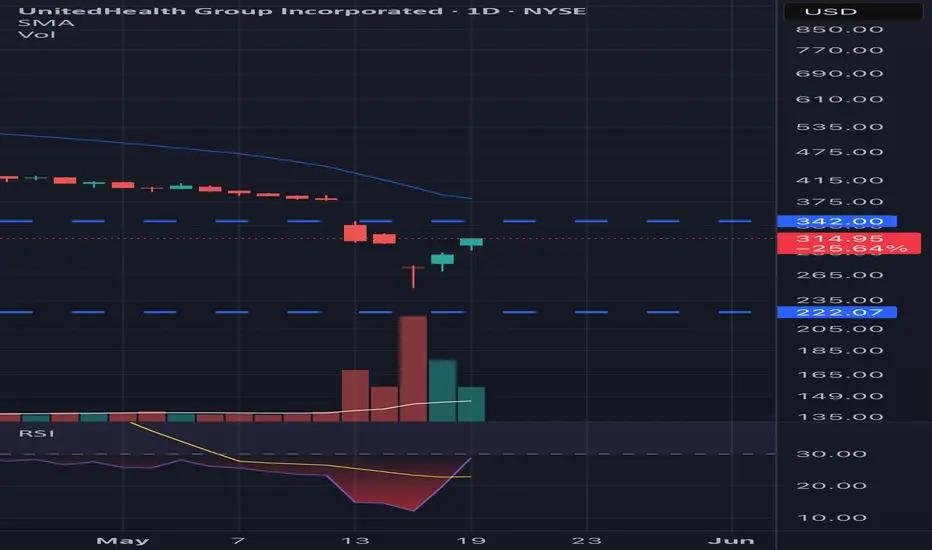Click the May date label
The height and width of the screenshot is (550, 932).
122,540
